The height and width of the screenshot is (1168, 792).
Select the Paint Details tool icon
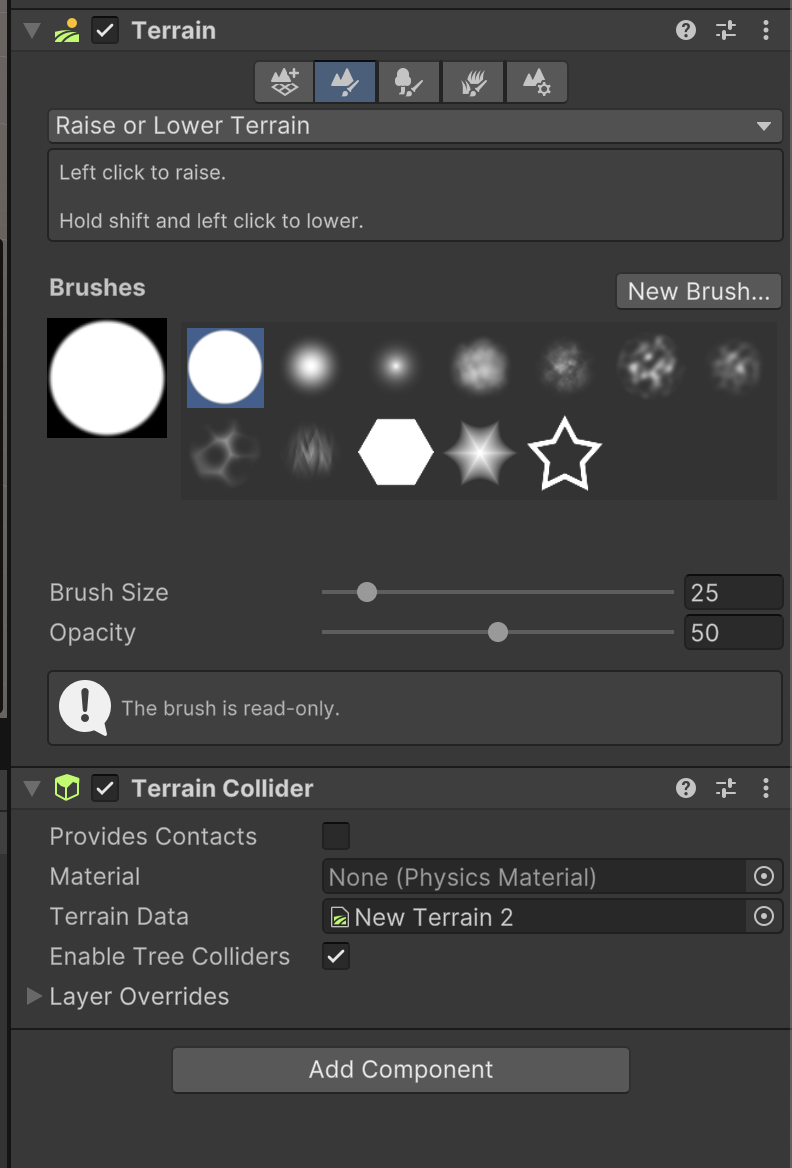(x=473, y=82)
